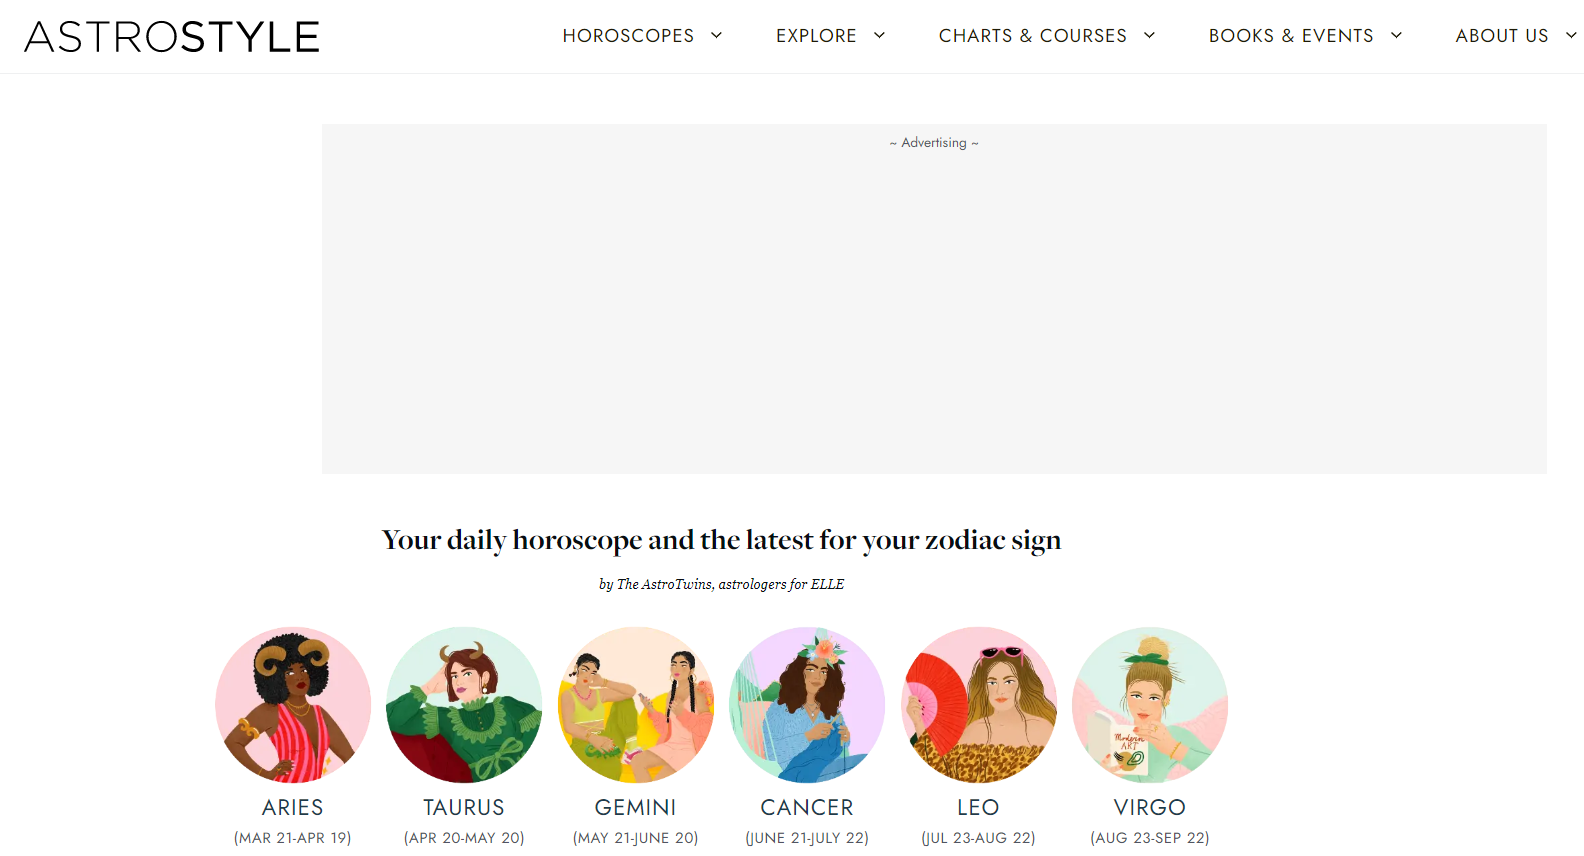Screen dimensions: 1584x856
Task: Click the LEO date range text
Action: point(978,838)
